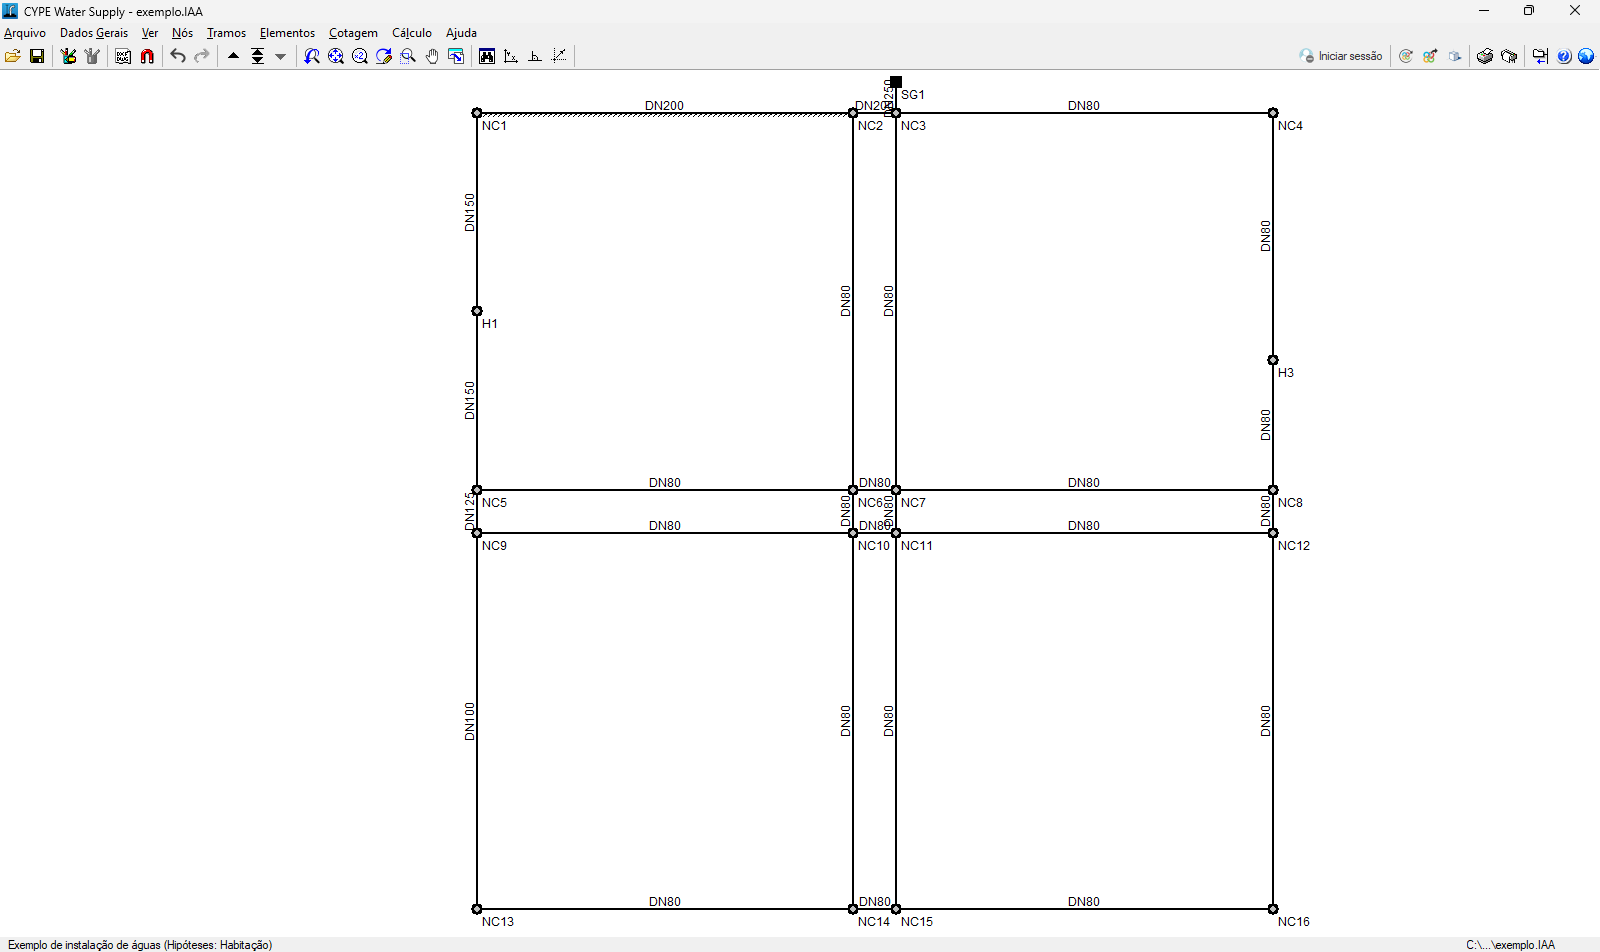Open a file with the folder icon
This screenshot has height=952, width=1600.
pyautogui.click(x=13, y=56)
